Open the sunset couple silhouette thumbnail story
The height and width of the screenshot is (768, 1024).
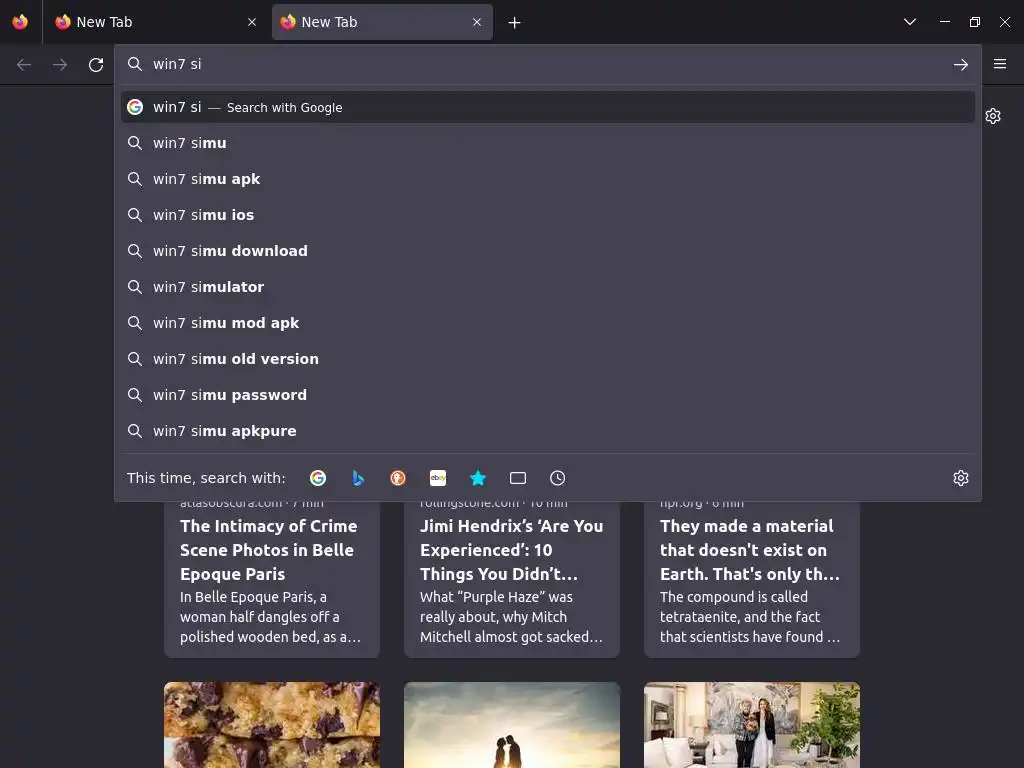point(512,725)
